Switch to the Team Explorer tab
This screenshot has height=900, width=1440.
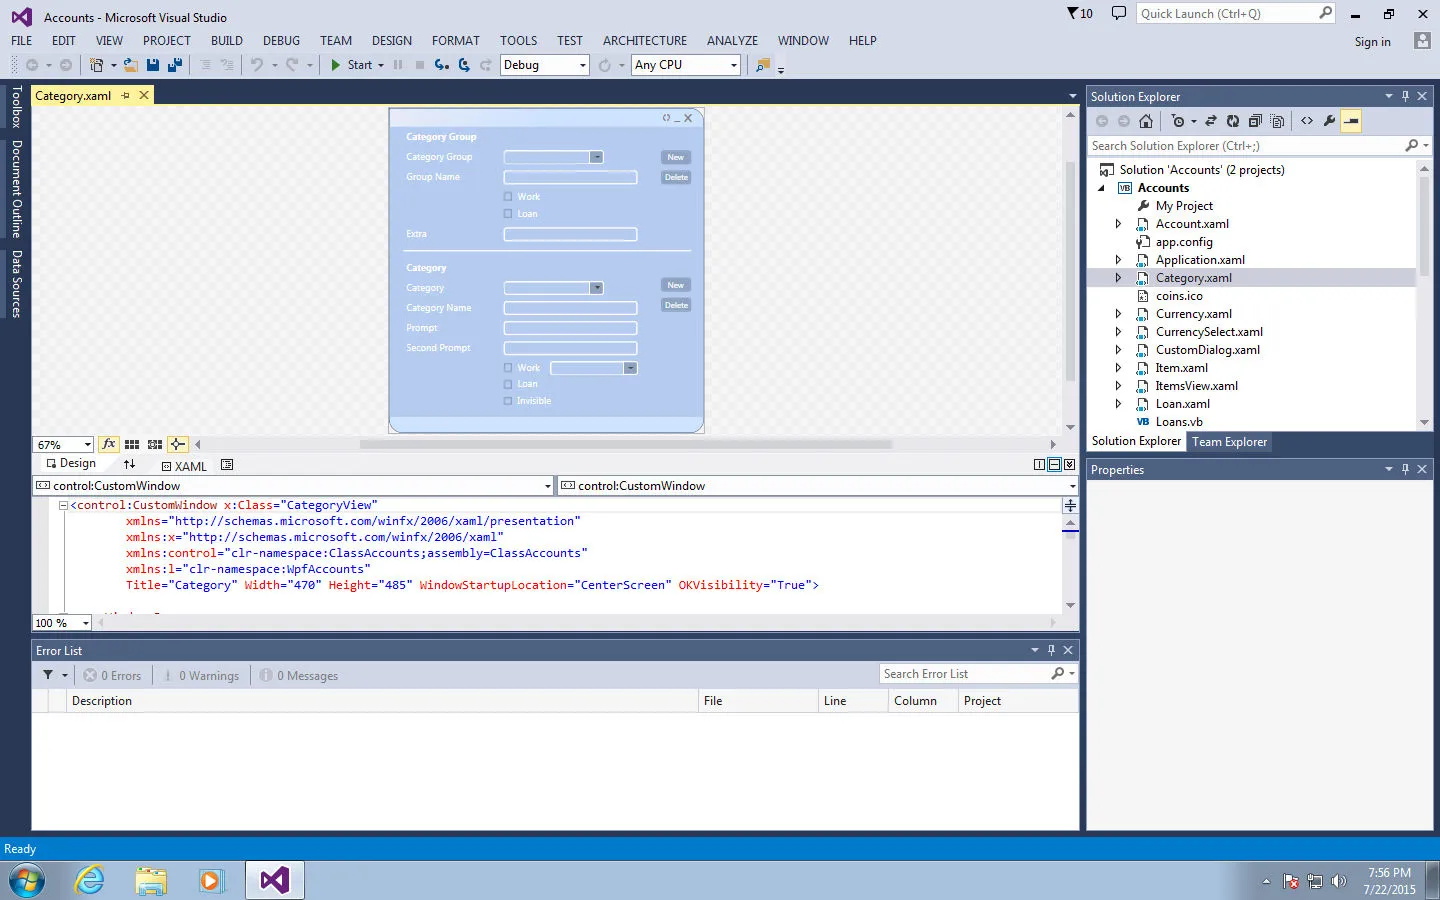(x=1229, y=442)
